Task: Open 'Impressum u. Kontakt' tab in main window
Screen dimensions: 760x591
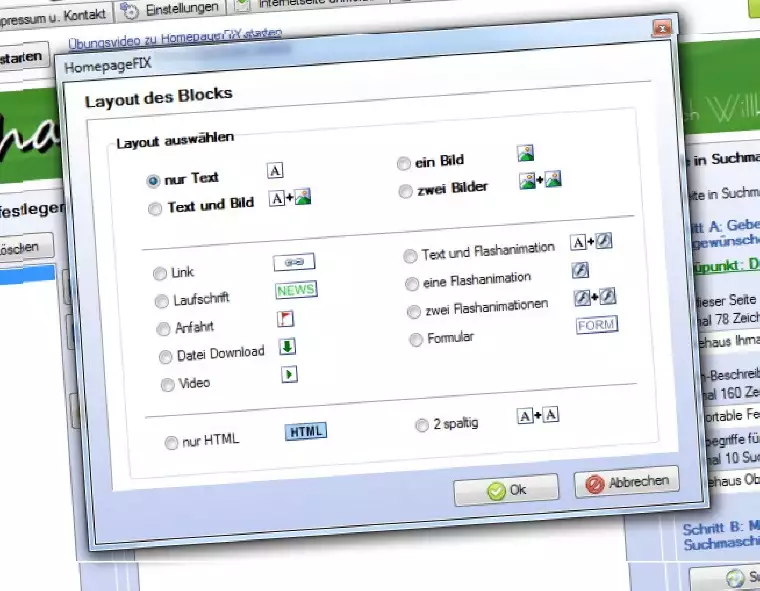Action: [x=53, y=17]
